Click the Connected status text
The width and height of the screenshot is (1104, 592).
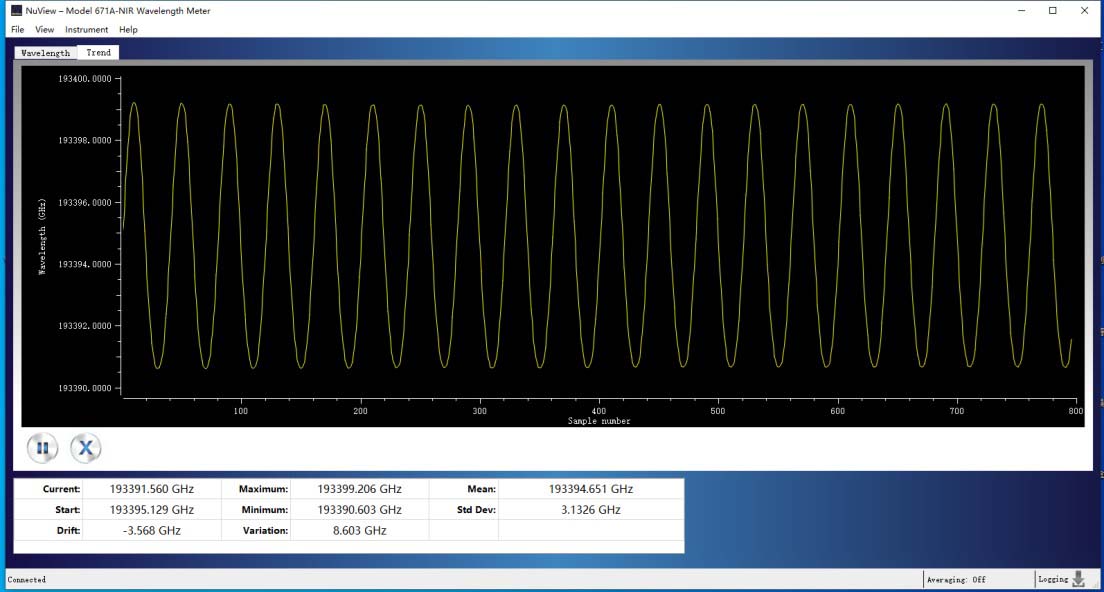click(x=27, y=579)
